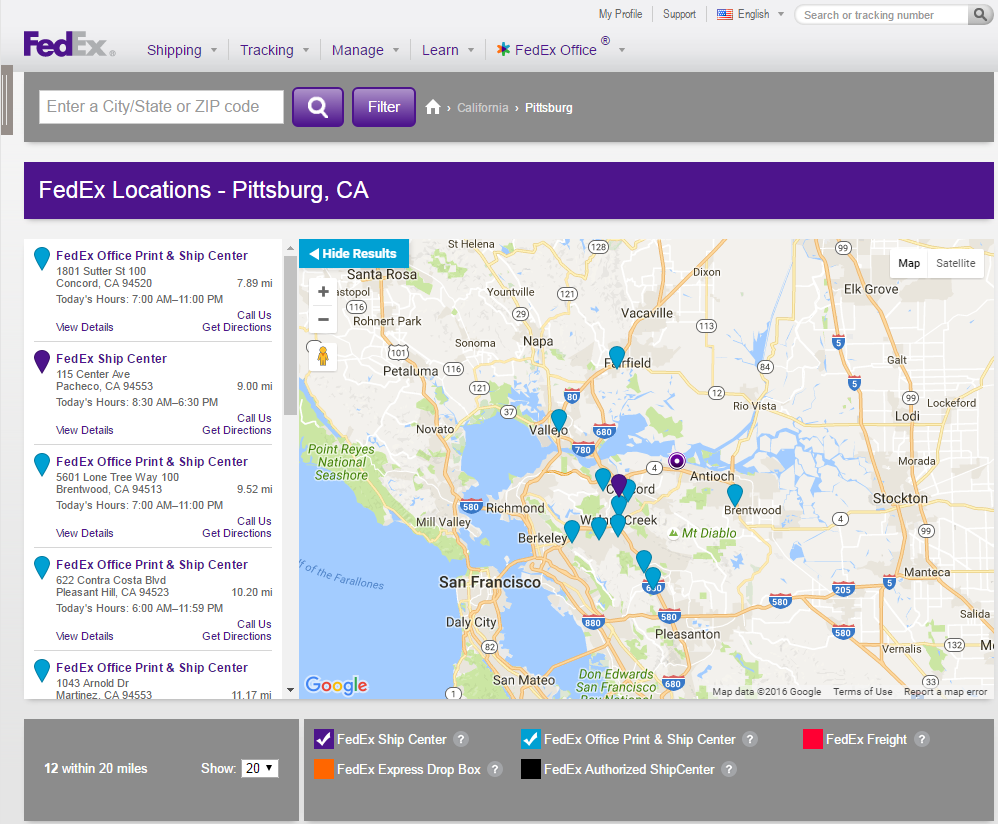This screenshot has height=824, width=998.
Task: Expand the Learn menu
Action: (x=447, y=50)
